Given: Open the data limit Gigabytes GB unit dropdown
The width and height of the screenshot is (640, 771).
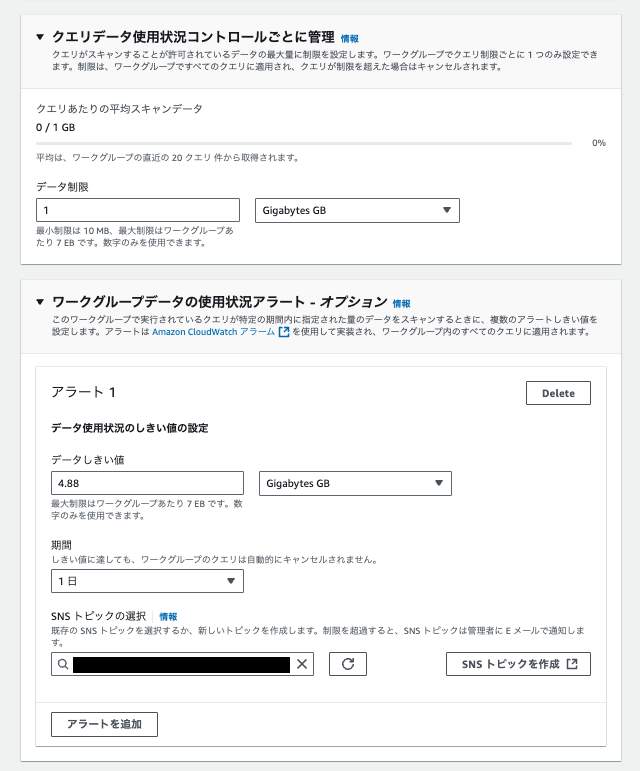Looking at the screenshot, I should [x=357, y=210].
